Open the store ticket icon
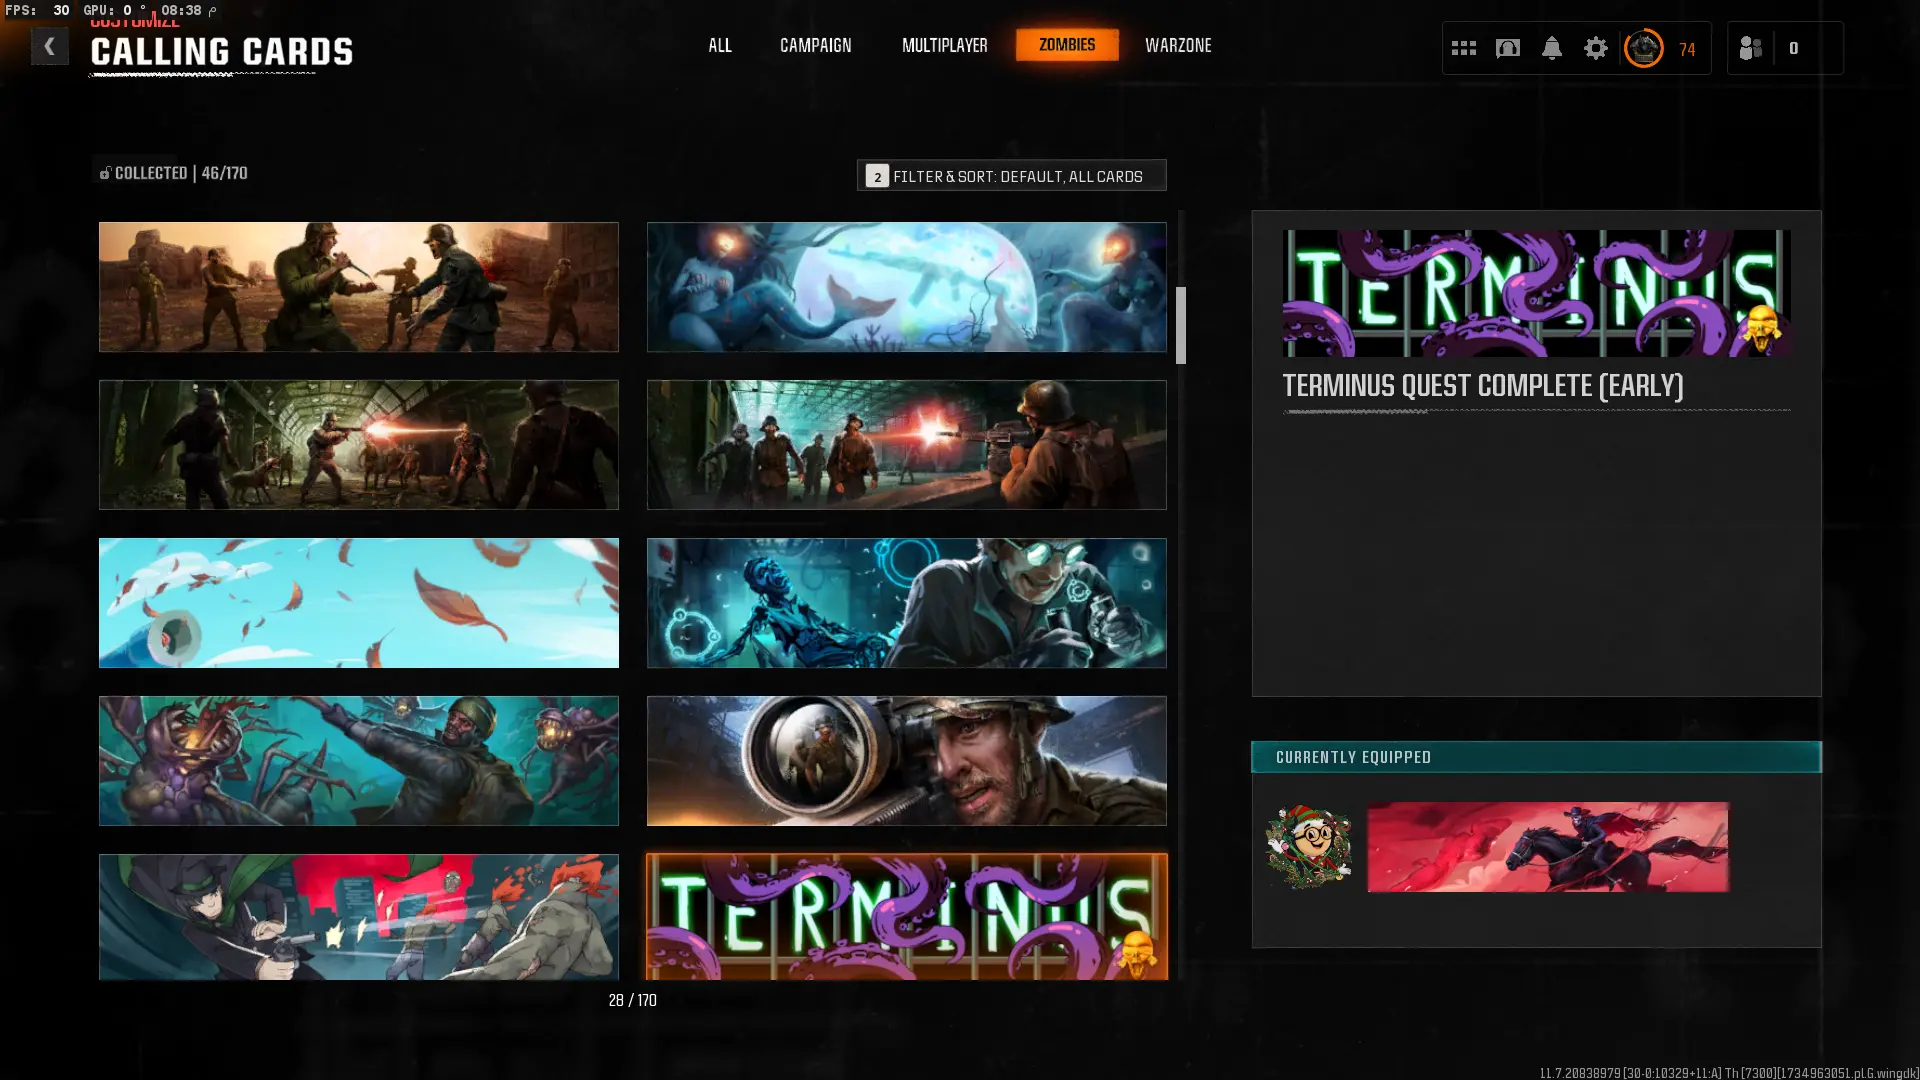Image resolution: width=1920 pixels, height=1080 pixels. [1507, 48]
